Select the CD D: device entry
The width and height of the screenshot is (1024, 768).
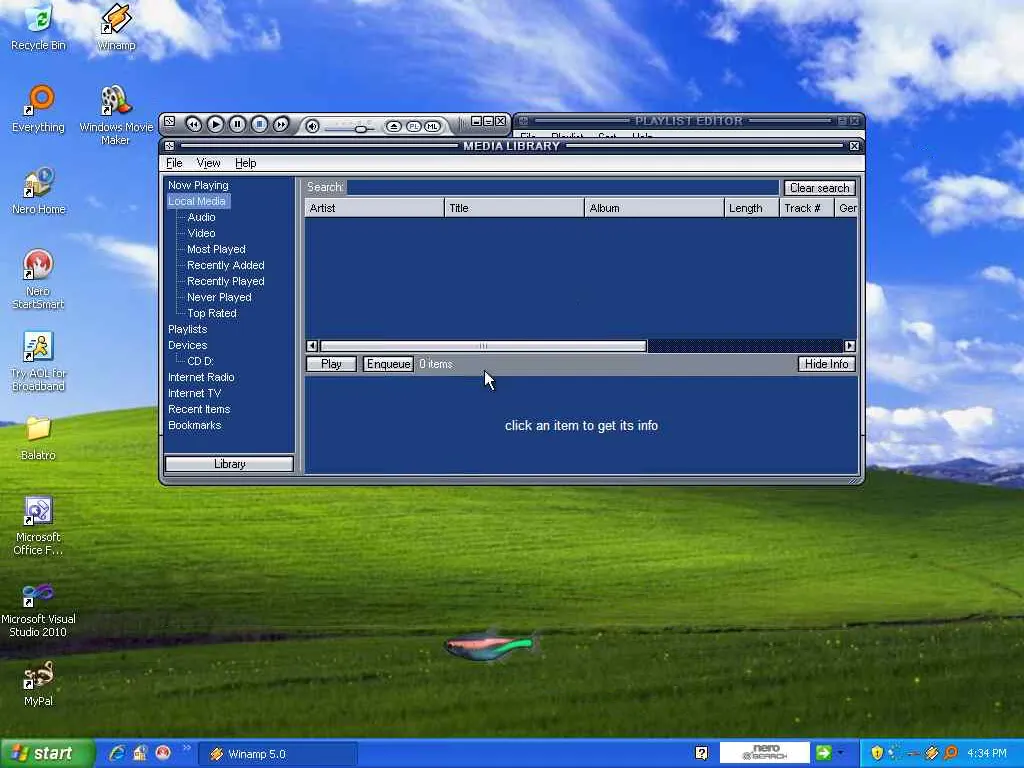coord(200,361)
